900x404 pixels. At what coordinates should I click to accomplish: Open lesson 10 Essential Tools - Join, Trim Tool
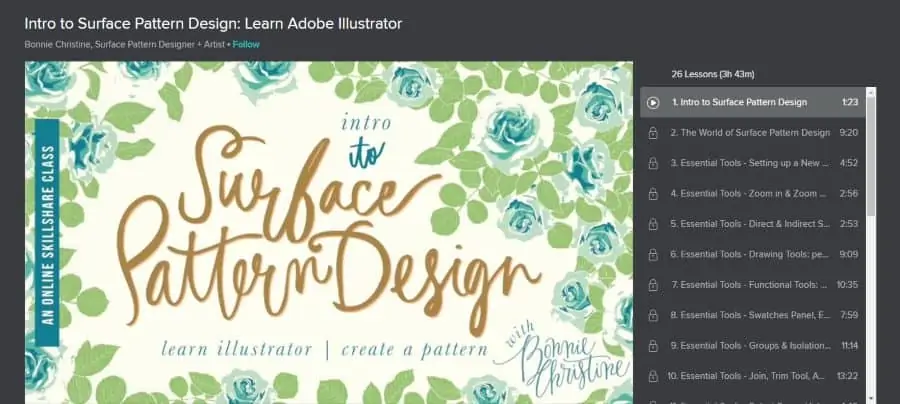click(x=752, y=376)
